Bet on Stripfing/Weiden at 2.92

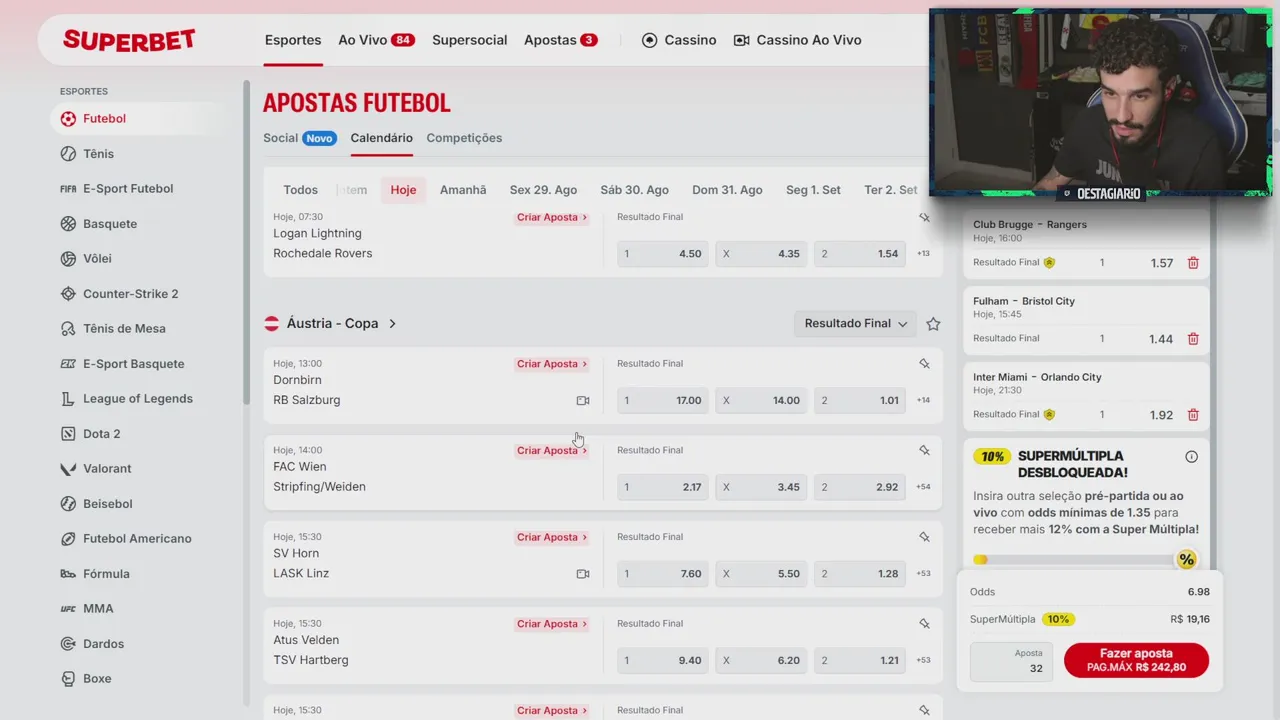coord(860,487)
